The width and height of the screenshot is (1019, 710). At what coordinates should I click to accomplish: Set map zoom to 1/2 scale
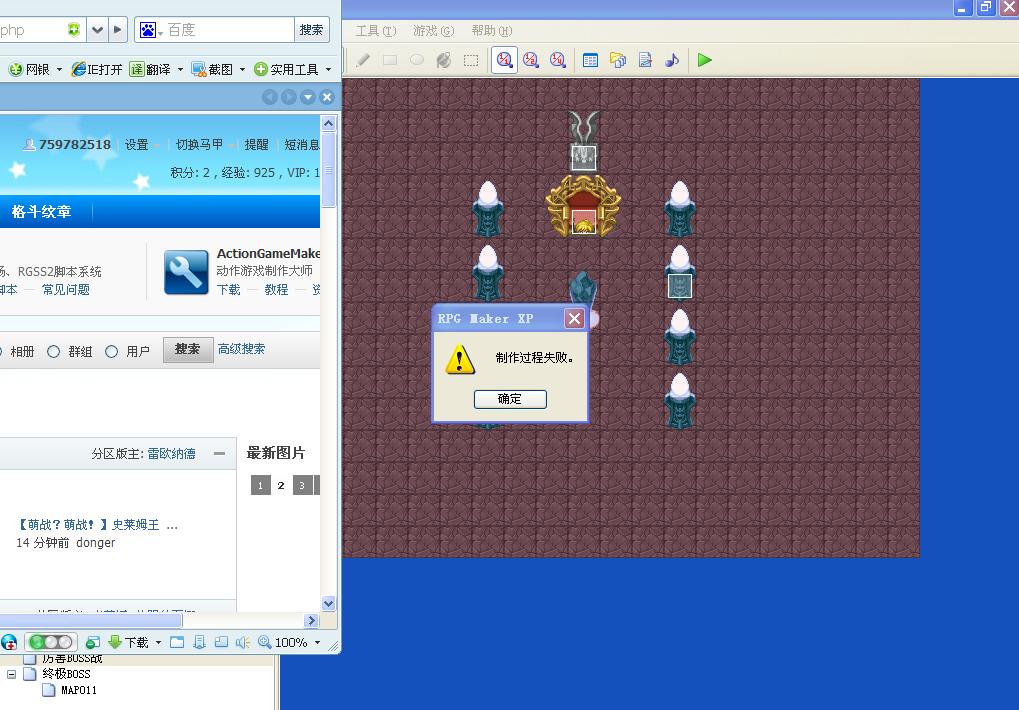tap(531, 60)
